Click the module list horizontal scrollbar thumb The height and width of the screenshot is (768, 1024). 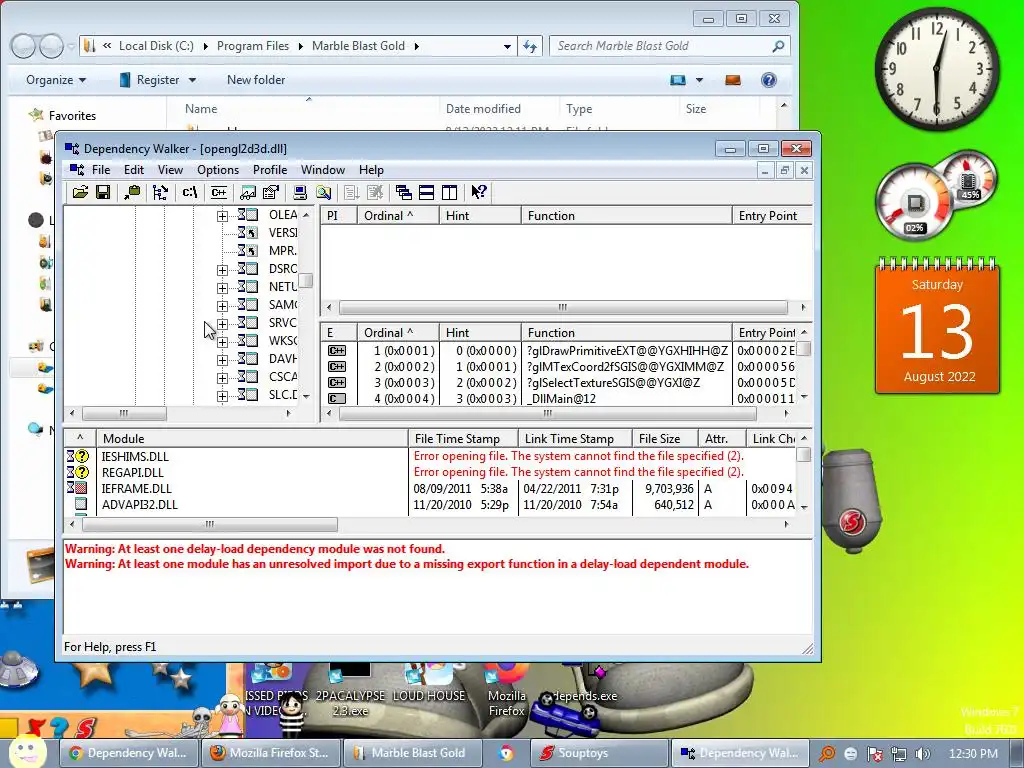(x=210, y=524)
